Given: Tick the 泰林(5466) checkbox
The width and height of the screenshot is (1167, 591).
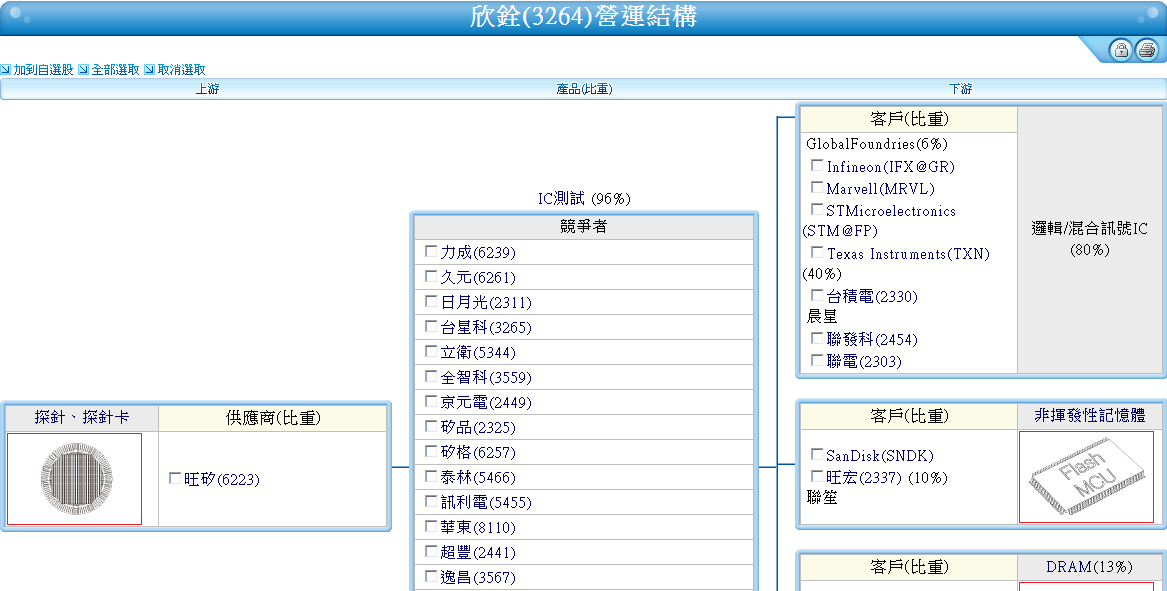Looking at the screenshot, I should pos(431,476).
